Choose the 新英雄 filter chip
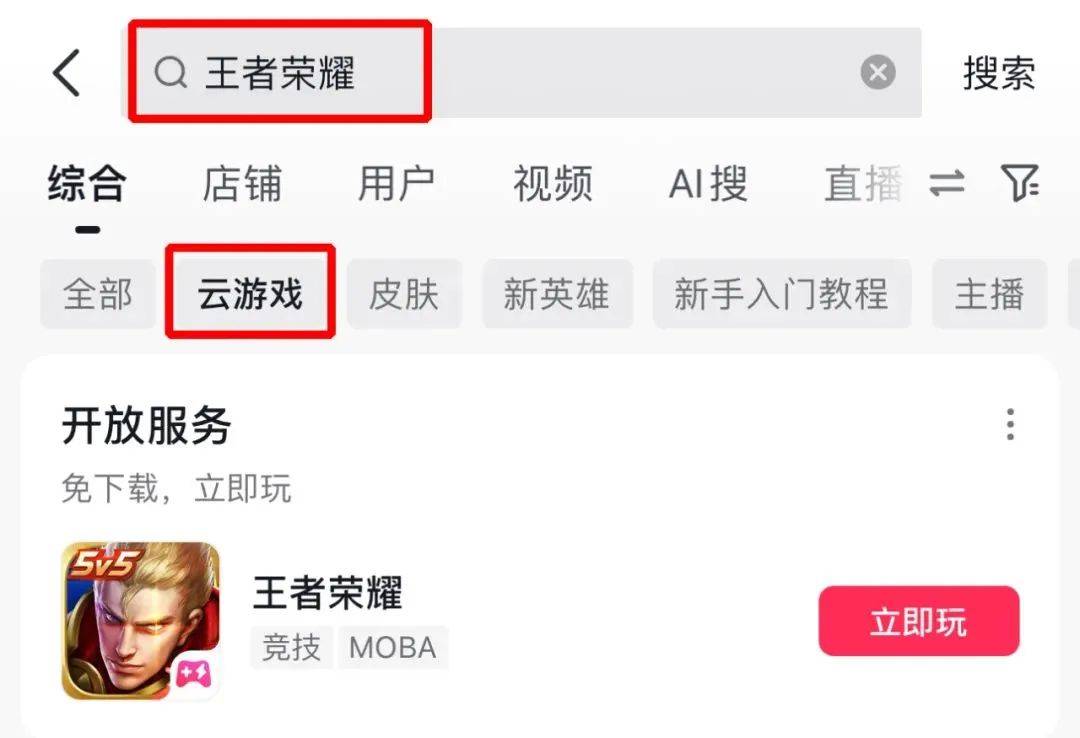 [557, 294]
